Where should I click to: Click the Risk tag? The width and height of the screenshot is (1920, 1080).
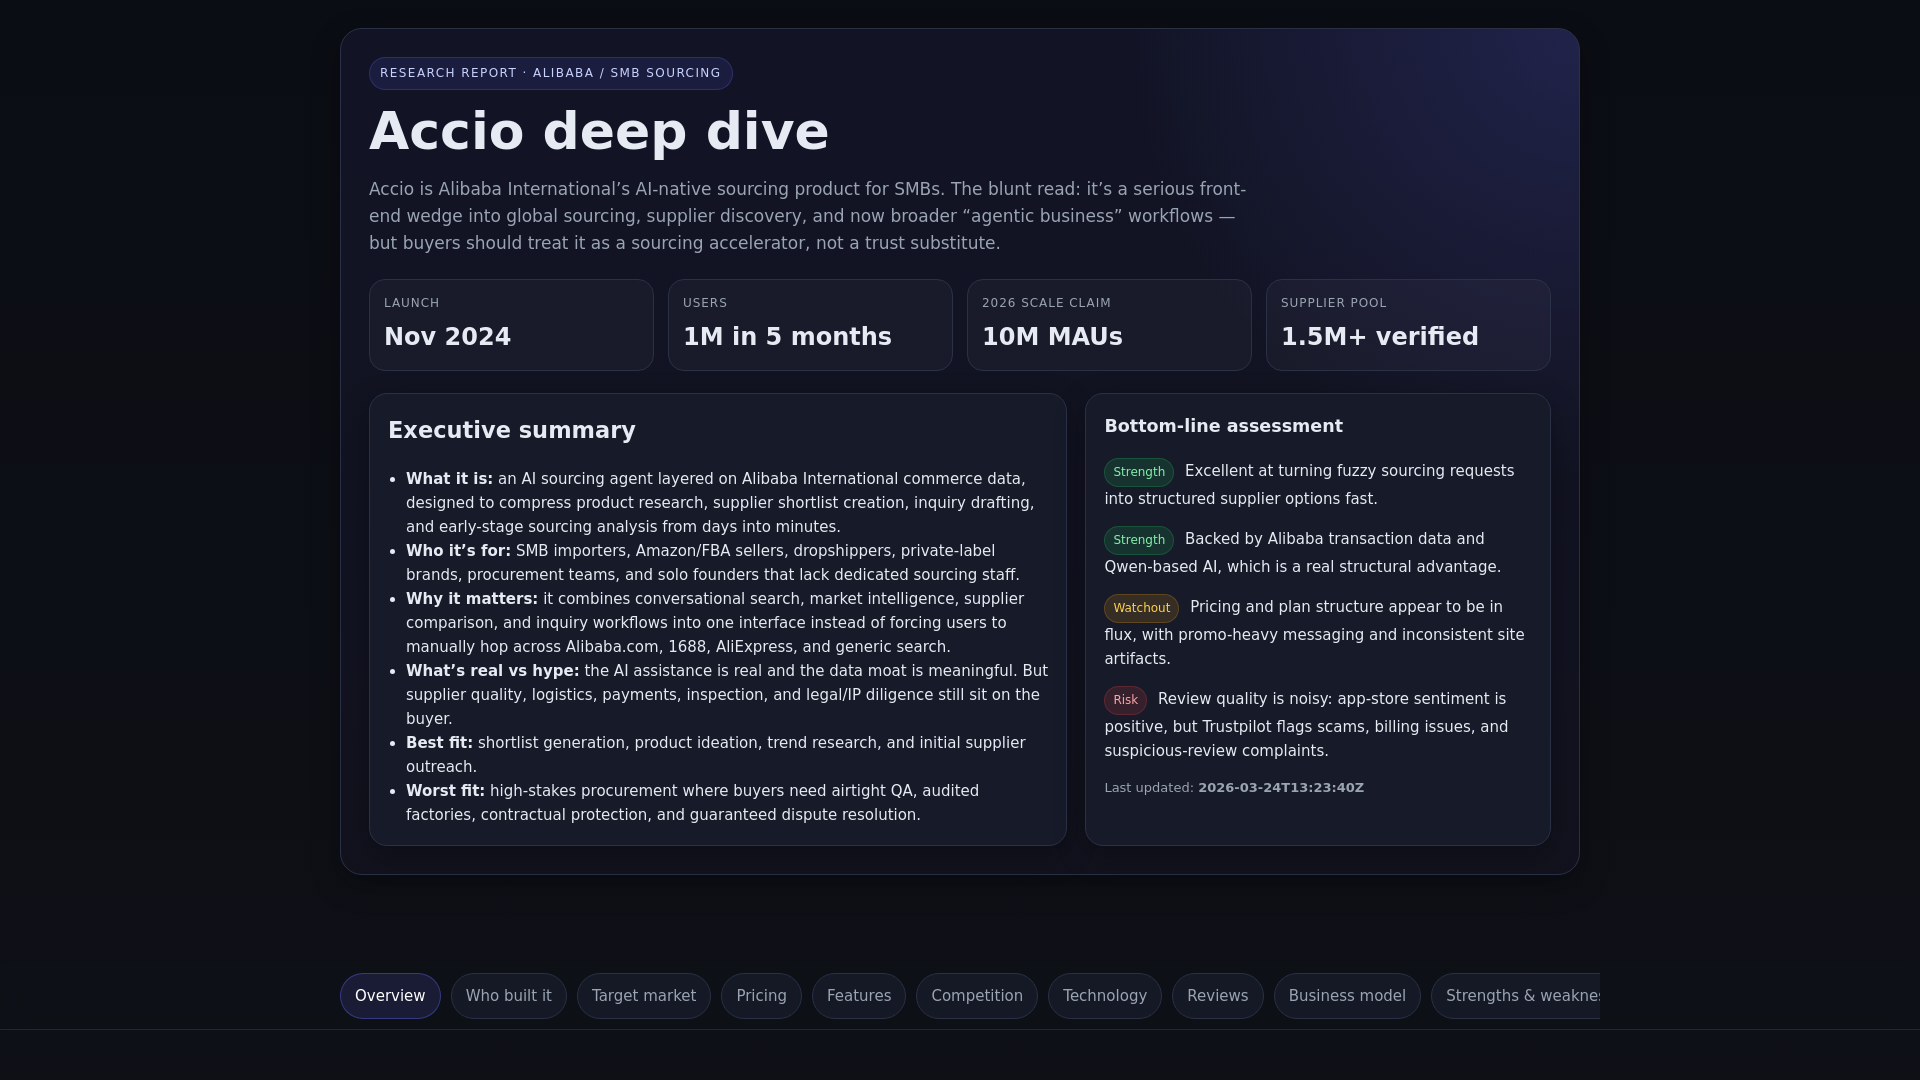1125,700
